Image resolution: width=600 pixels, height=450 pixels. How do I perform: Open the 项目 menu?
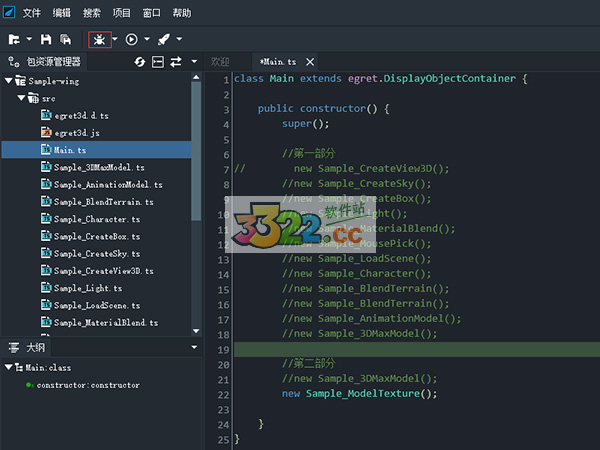(122, 13)
